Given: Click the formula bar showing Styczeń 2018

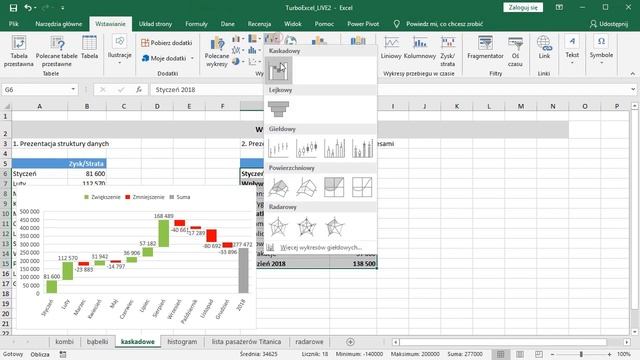Looking at the screenshot, I should 390,89.
